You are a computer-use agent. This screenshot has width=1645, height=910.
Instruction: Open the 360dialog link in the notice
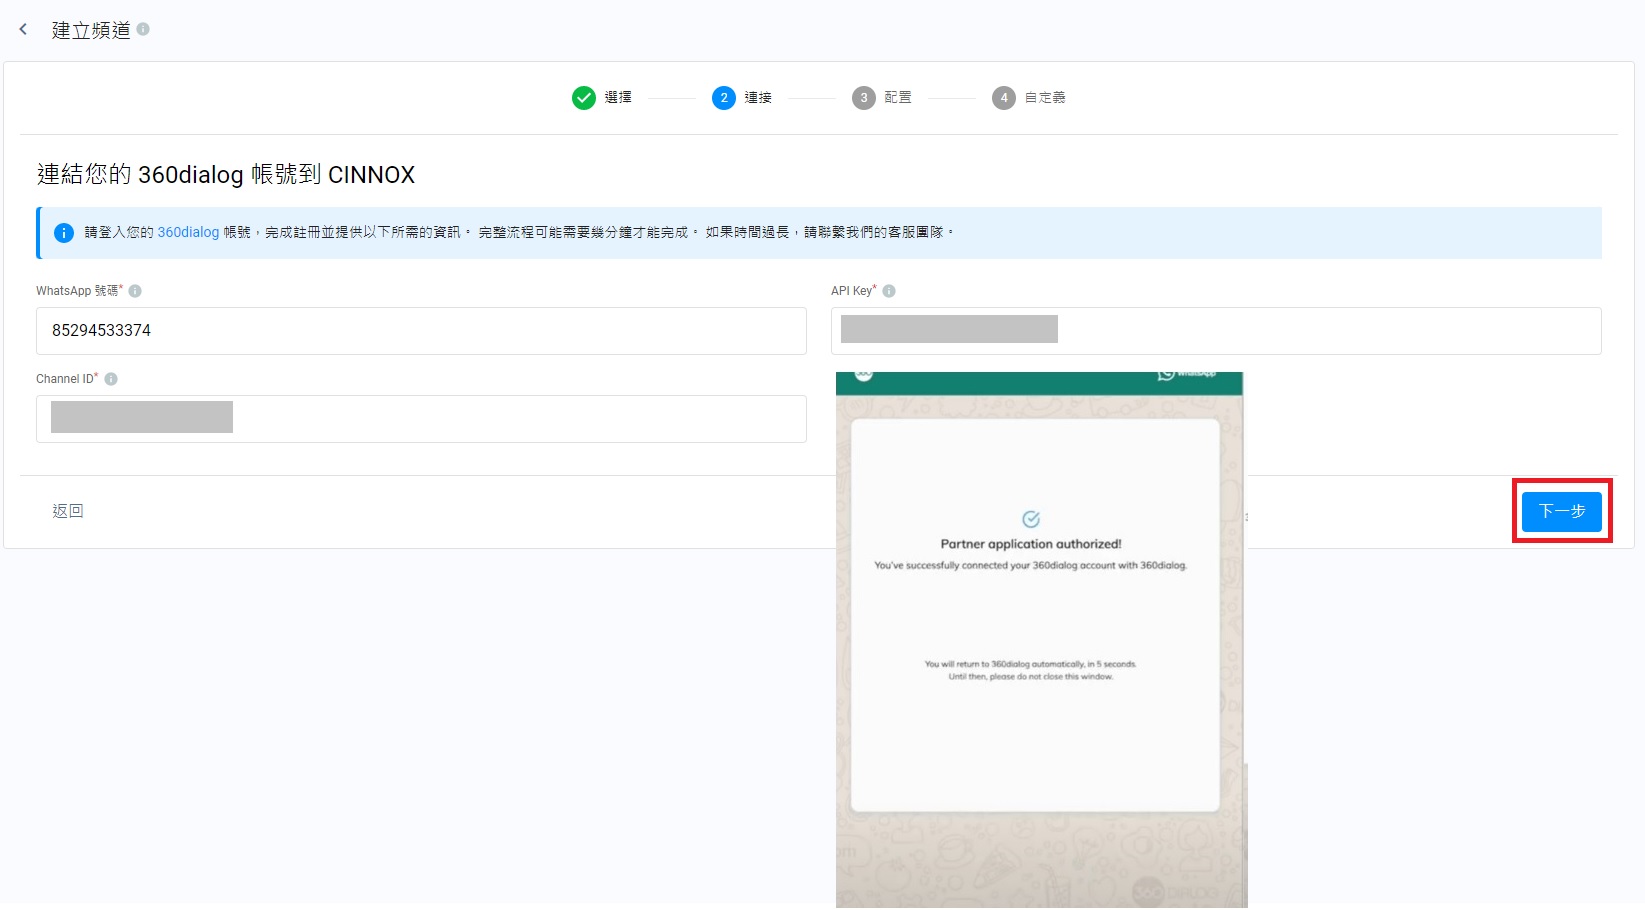tap(188, 233)
